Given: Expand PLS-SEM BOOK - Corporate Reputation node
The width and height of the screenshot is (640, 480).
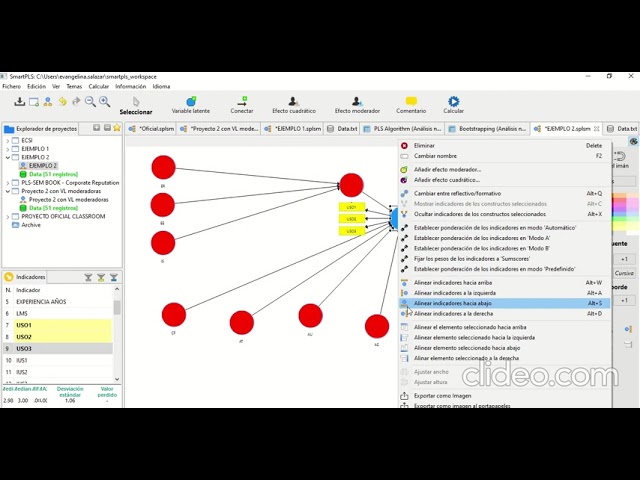Looking at the screenshot, I should pyautogui.click(x=7, y=183).
